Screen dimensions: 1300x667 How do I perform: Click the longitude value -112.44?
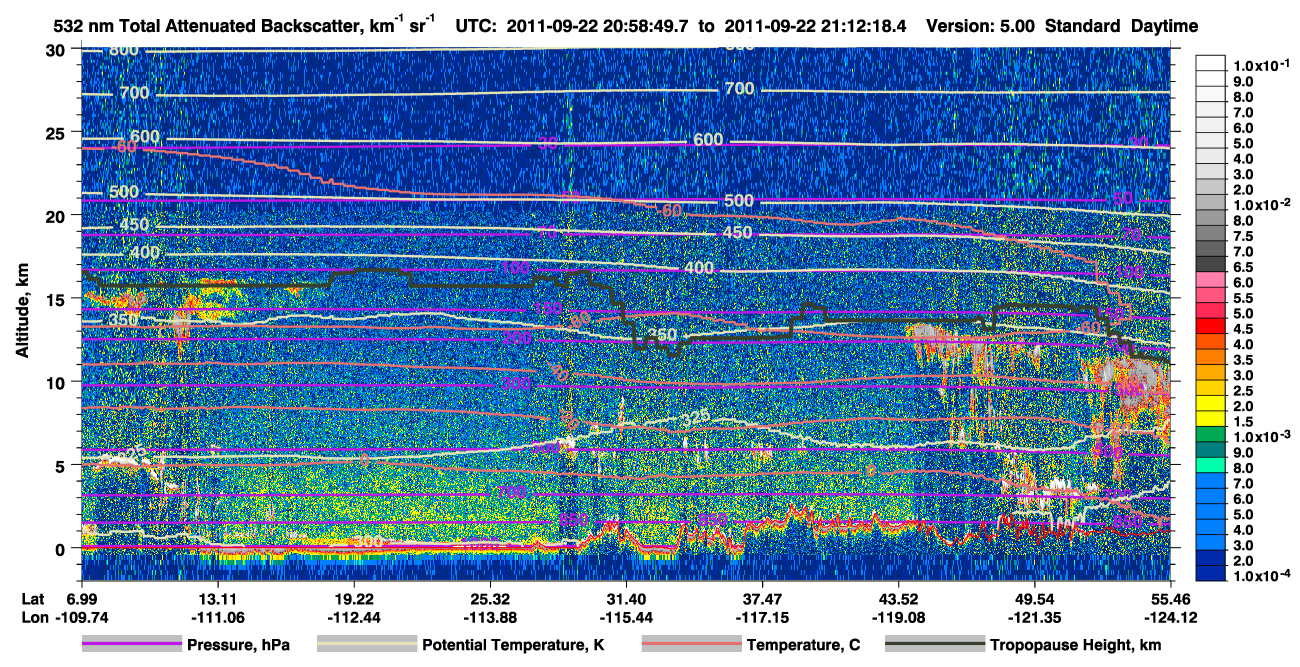353,616
